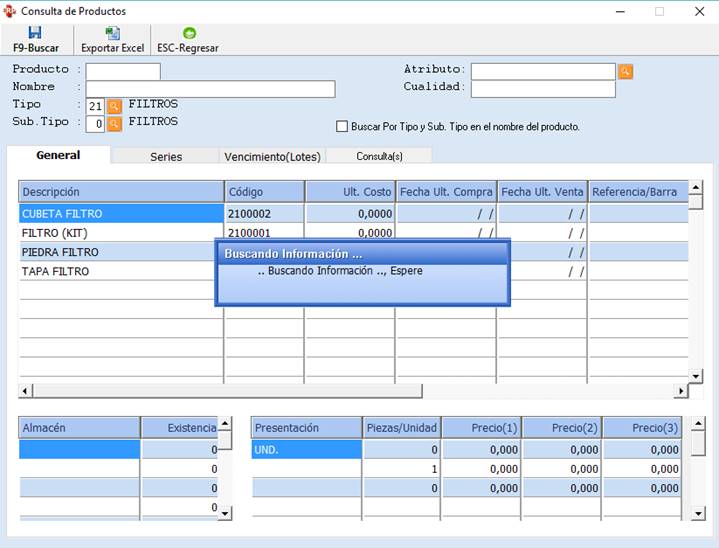Click the application icon in the title bar

(x=10, y=11)
